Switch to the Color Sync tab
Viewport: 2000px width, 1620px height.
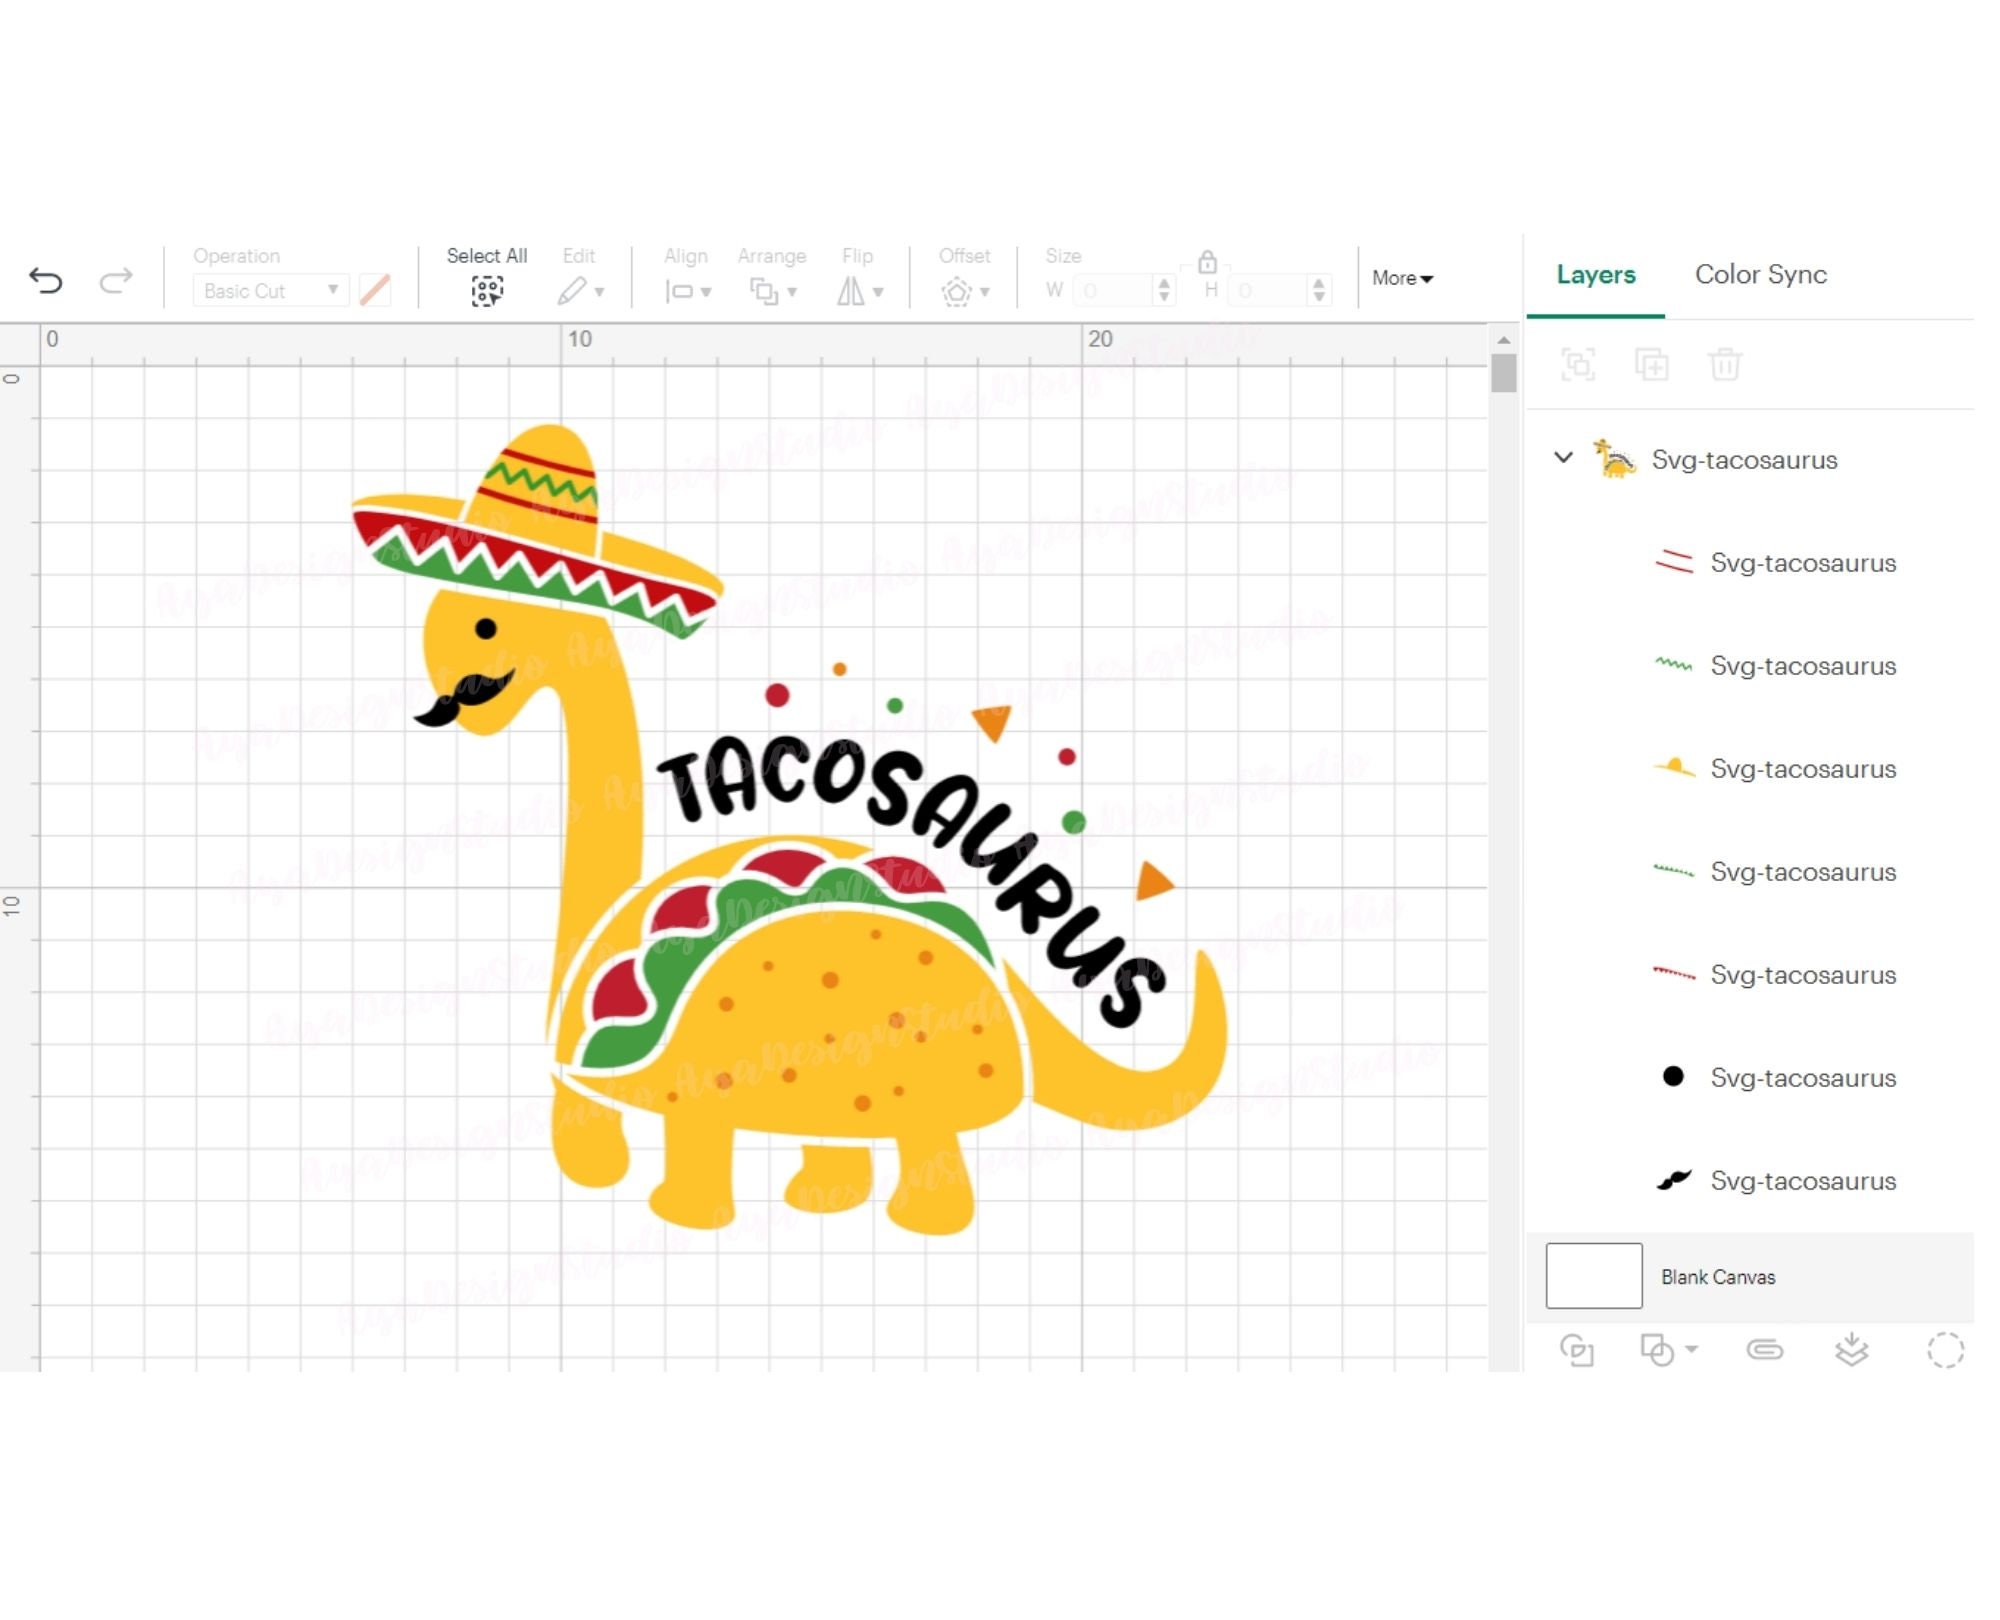pos(1760,274)
